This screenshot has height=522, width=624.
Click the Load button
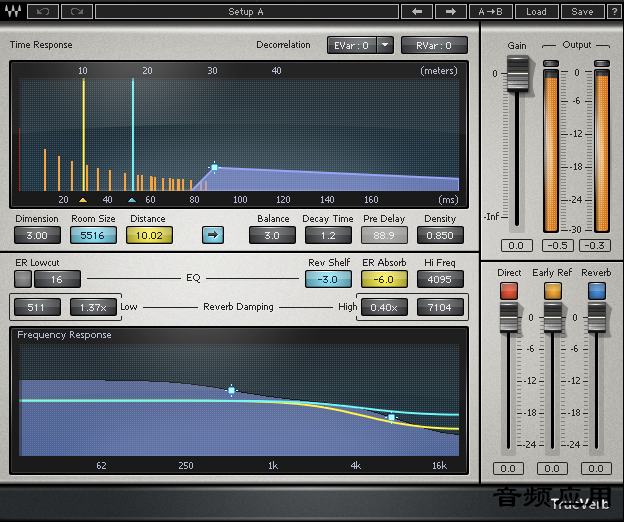click(536, 12)
